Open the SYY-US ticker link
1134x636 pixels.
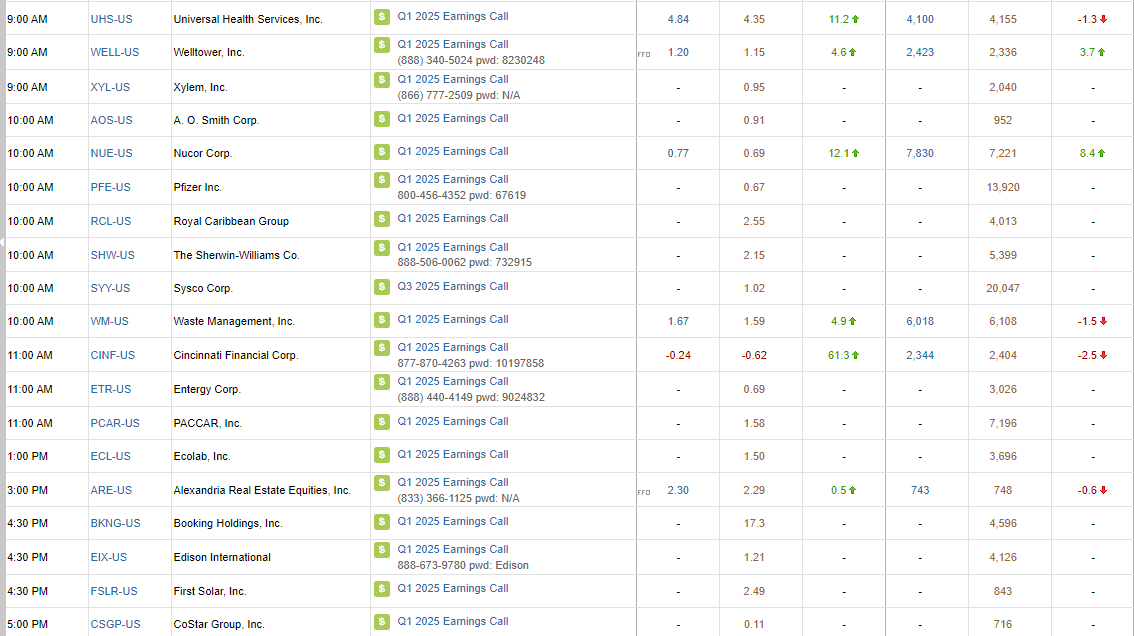(111, 288)
